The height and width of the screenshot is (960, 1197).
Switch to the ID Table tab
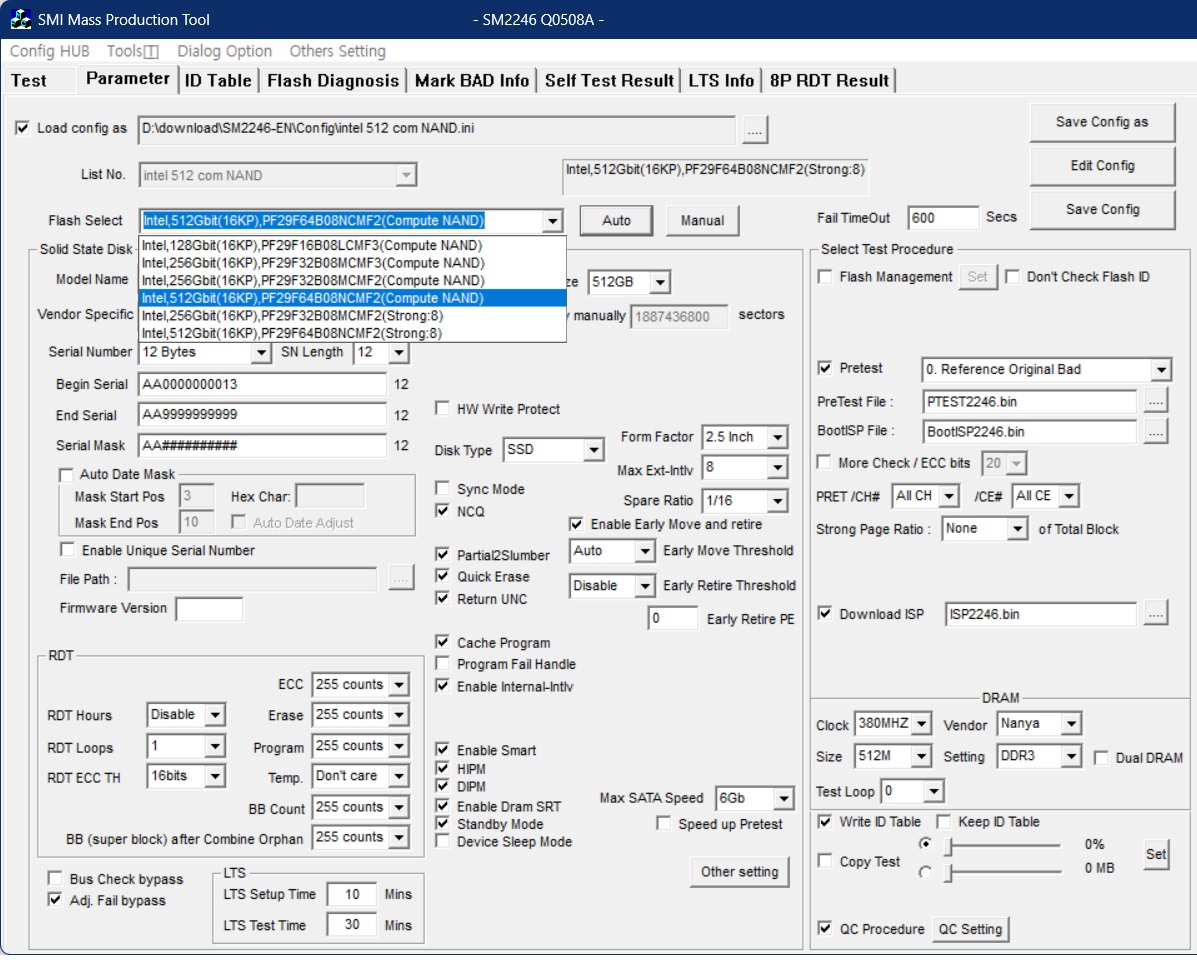pos(218,81)
